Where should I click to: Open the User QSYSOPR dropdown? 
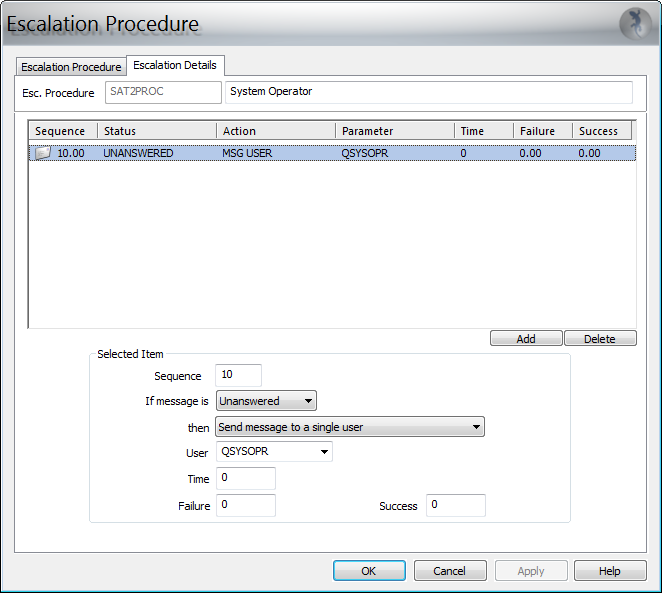(274, 452)
